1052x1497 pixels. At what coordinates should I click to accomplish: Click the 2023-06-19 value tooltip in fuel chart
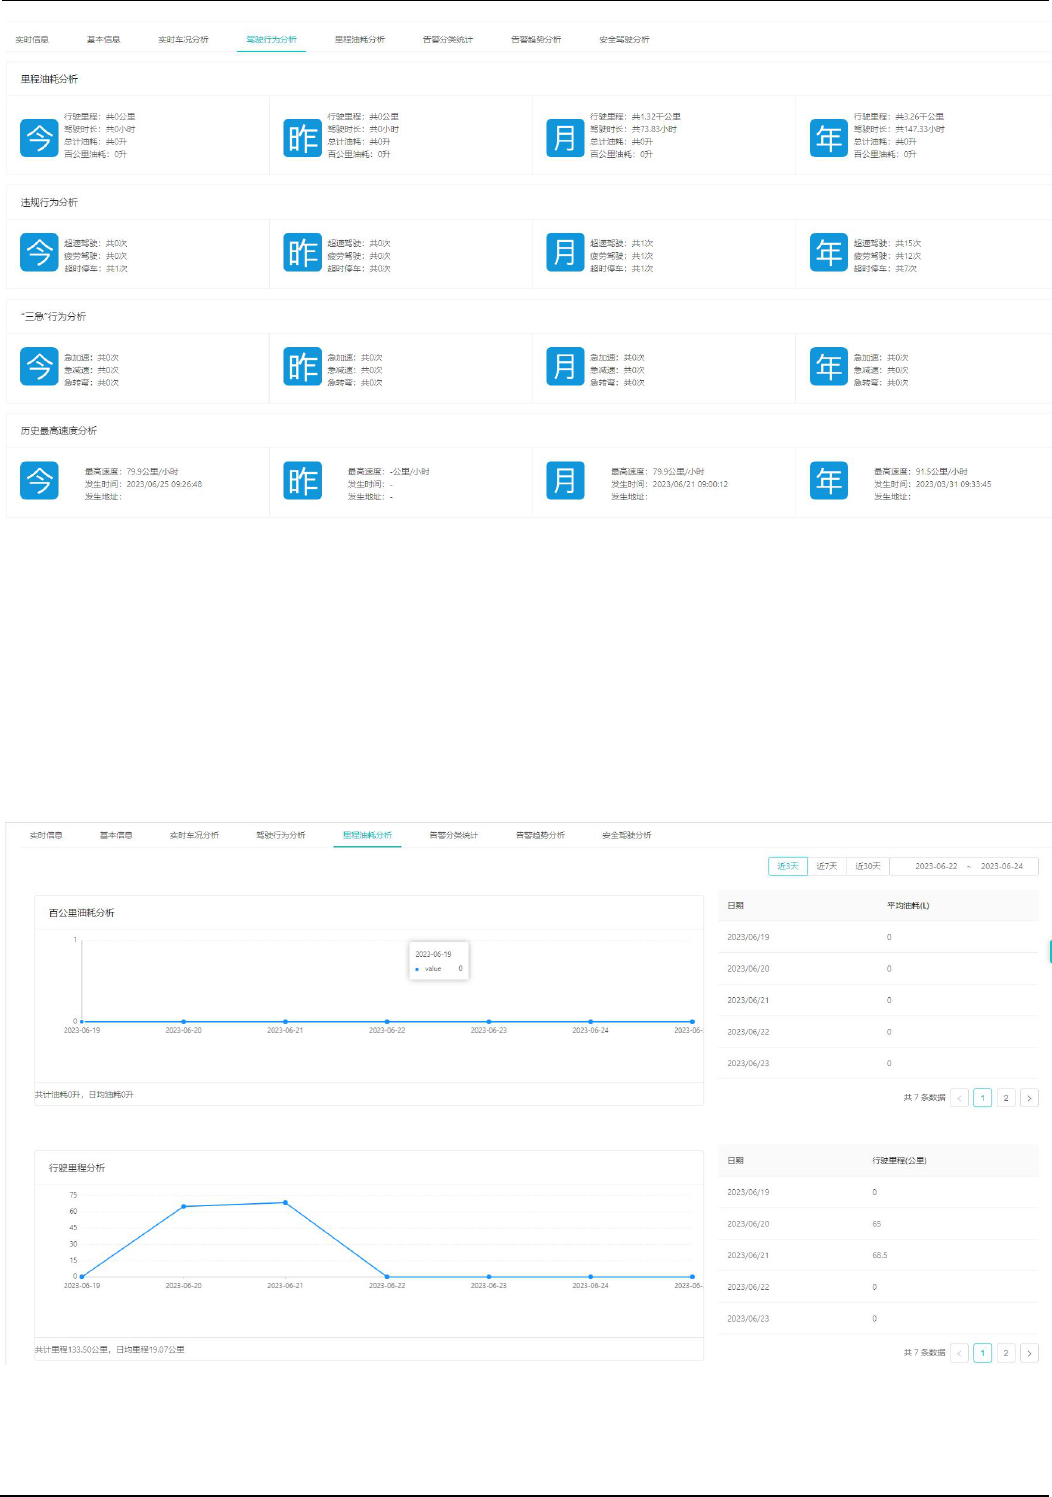pos(439,961)
